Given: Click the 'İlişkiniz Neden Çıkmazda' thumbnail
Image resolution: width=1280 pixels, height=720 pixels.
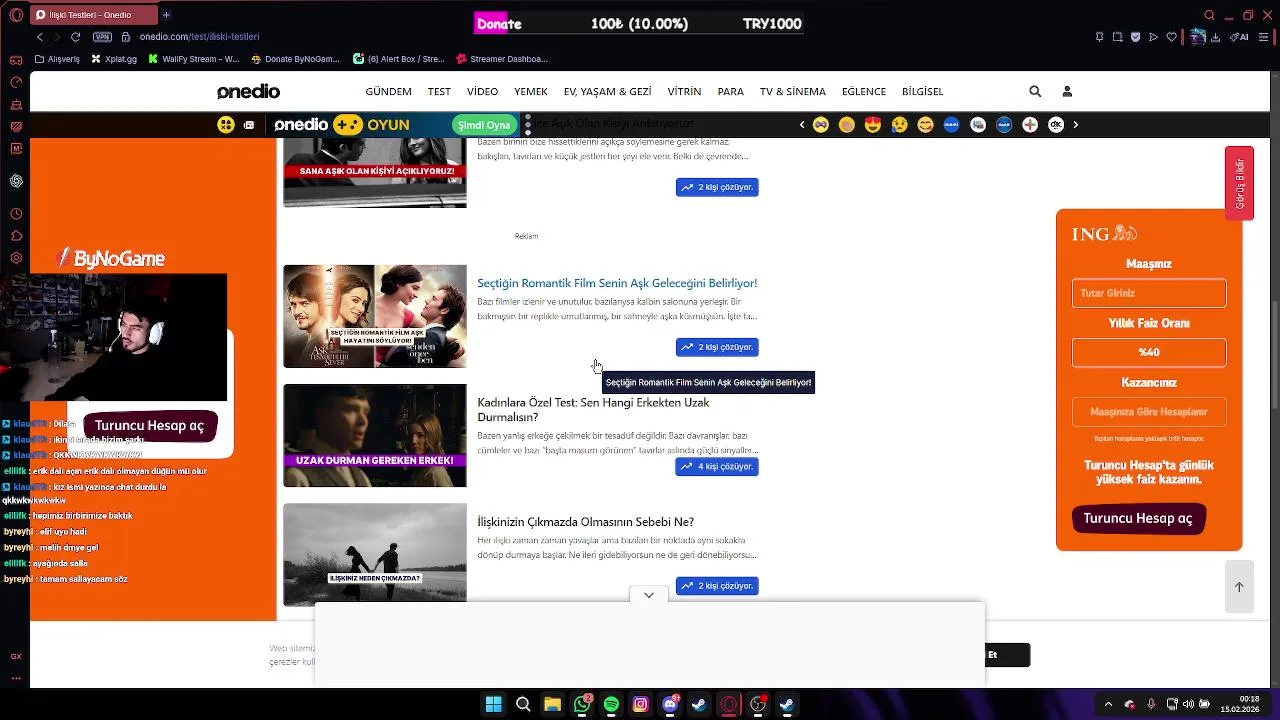Looking at the screenshot, I should coord(375,554).
